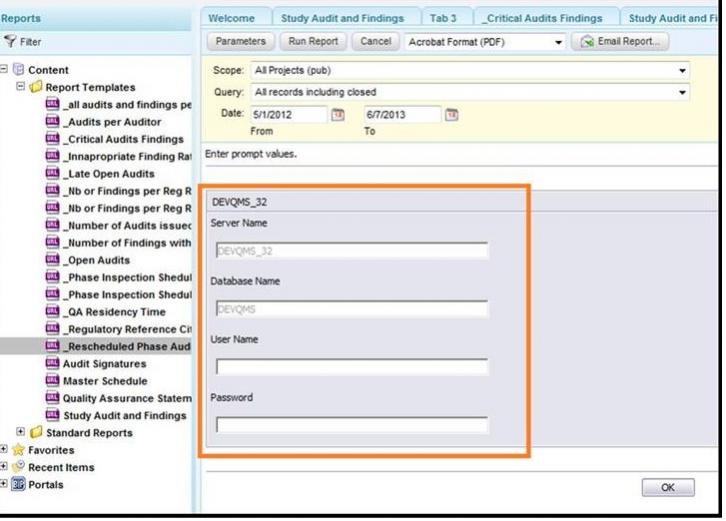Select the Audit Signatures report
This screenshot has width=726, height=521.
pyautogui.click(x=105, y=364)
